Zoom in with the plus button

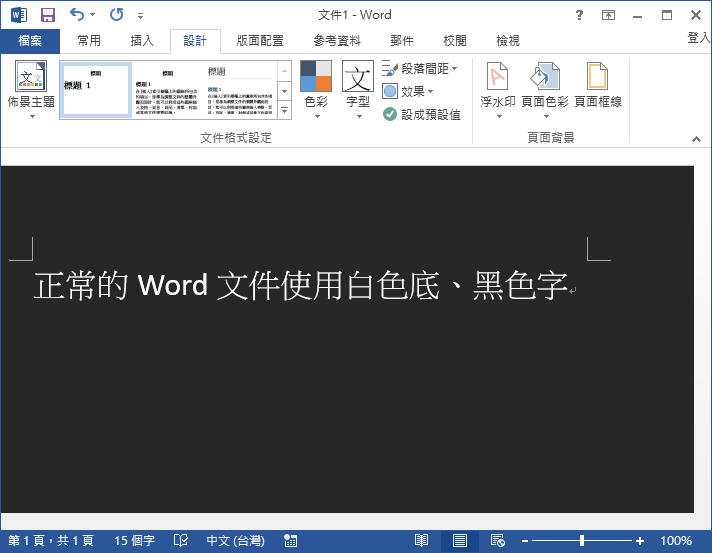[640, 541]
